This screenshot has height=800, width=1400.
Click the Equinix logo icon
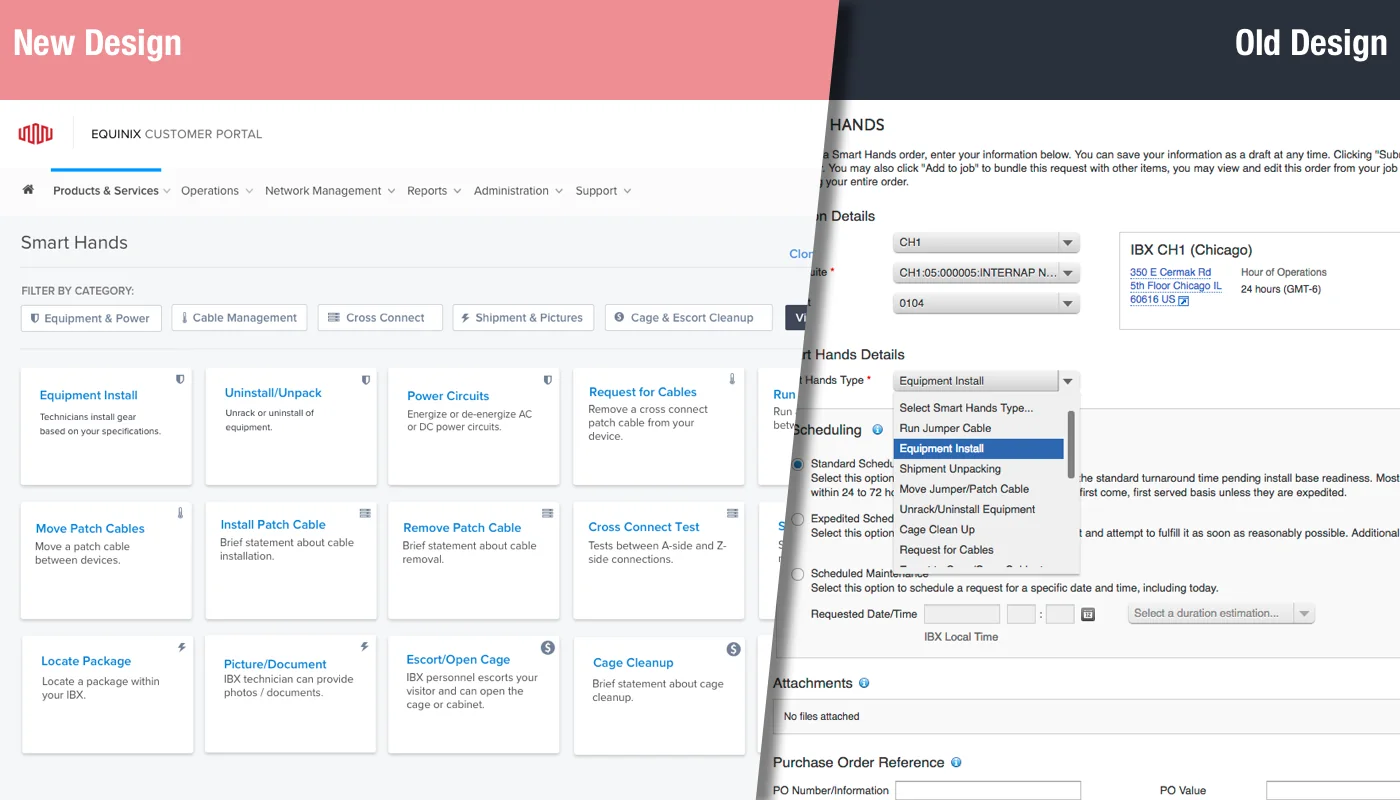pos(35,133)
